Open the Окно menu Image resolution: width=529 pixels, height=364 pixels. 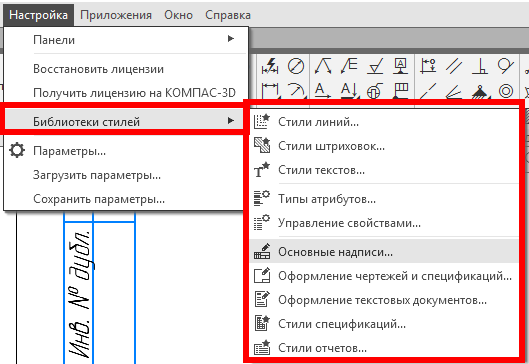click(178, 15)
